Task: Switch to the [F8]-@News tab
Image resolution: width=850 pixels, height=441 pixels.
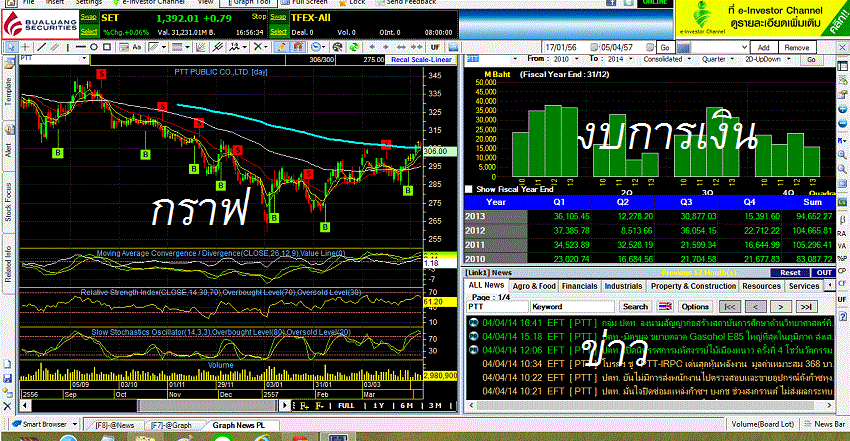Action: 114,425
